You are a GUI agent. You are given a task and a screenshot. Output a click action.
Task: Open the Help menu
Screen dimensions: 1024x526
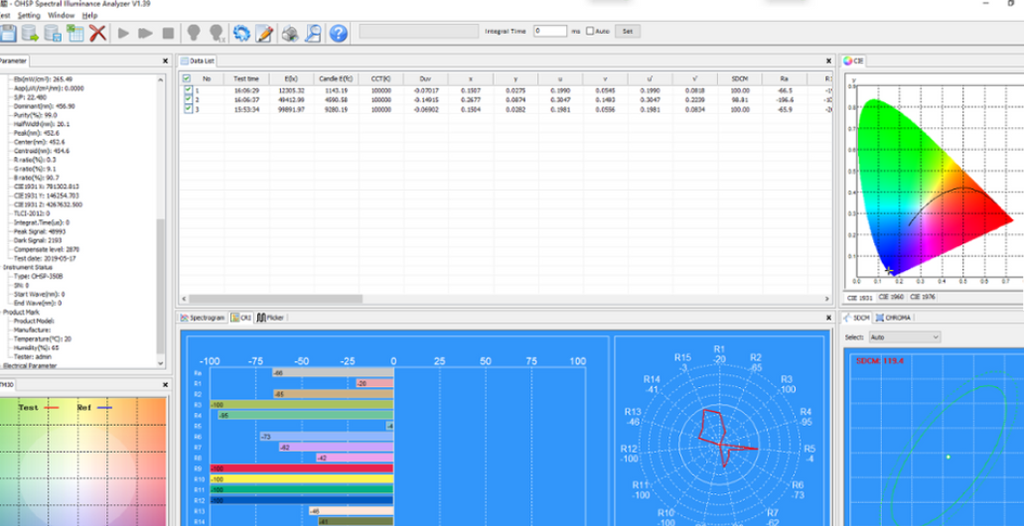[x=90, y=15]
